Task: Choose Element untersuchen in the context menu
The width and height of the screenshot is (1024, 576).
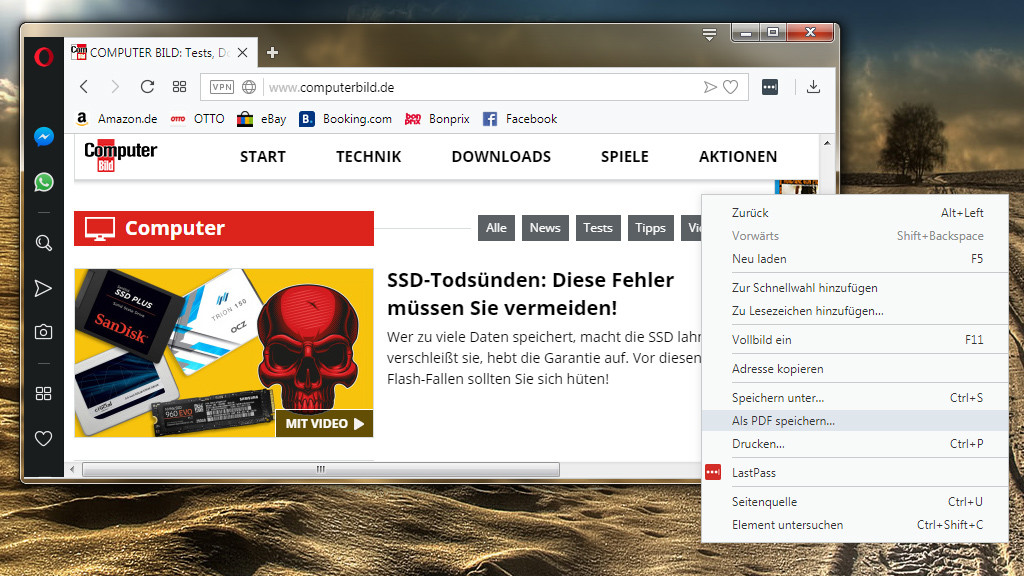Action: (855, 524)
